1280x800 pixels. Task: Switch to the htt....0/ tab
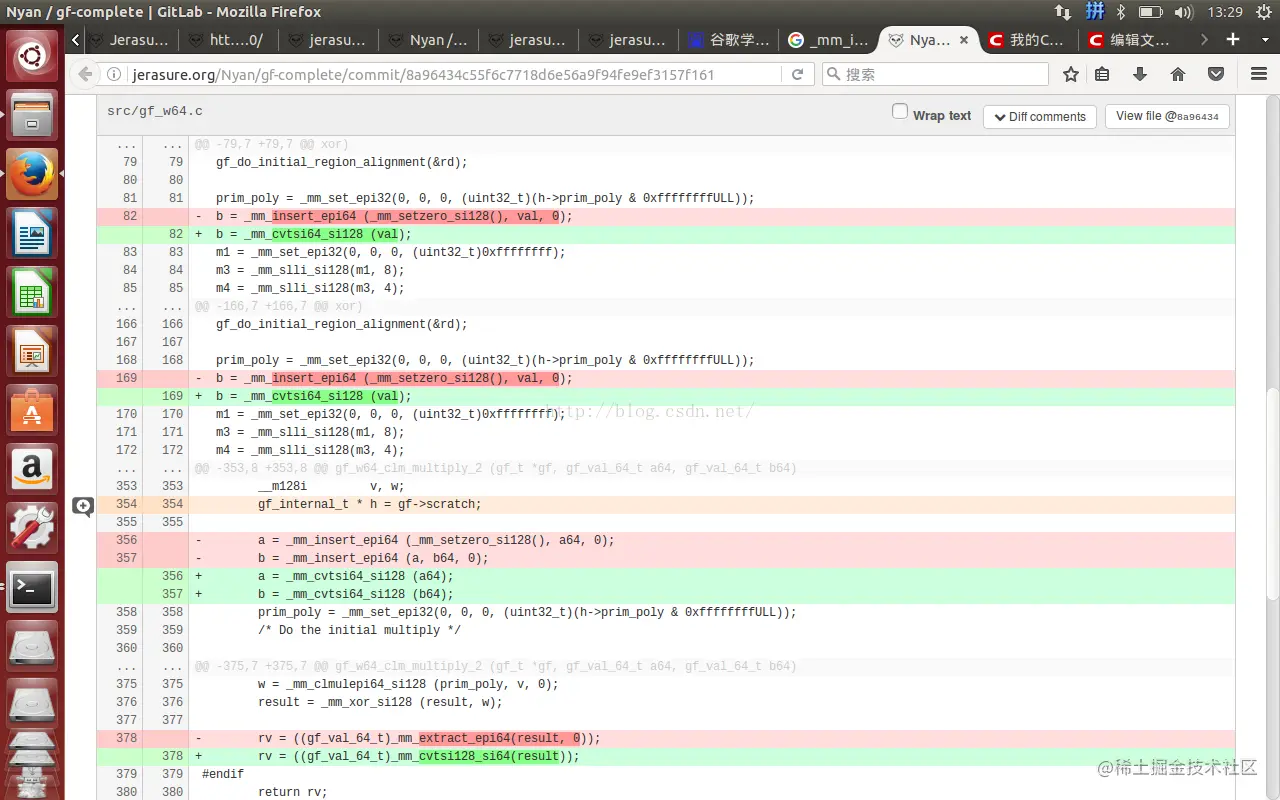point(229,40)
